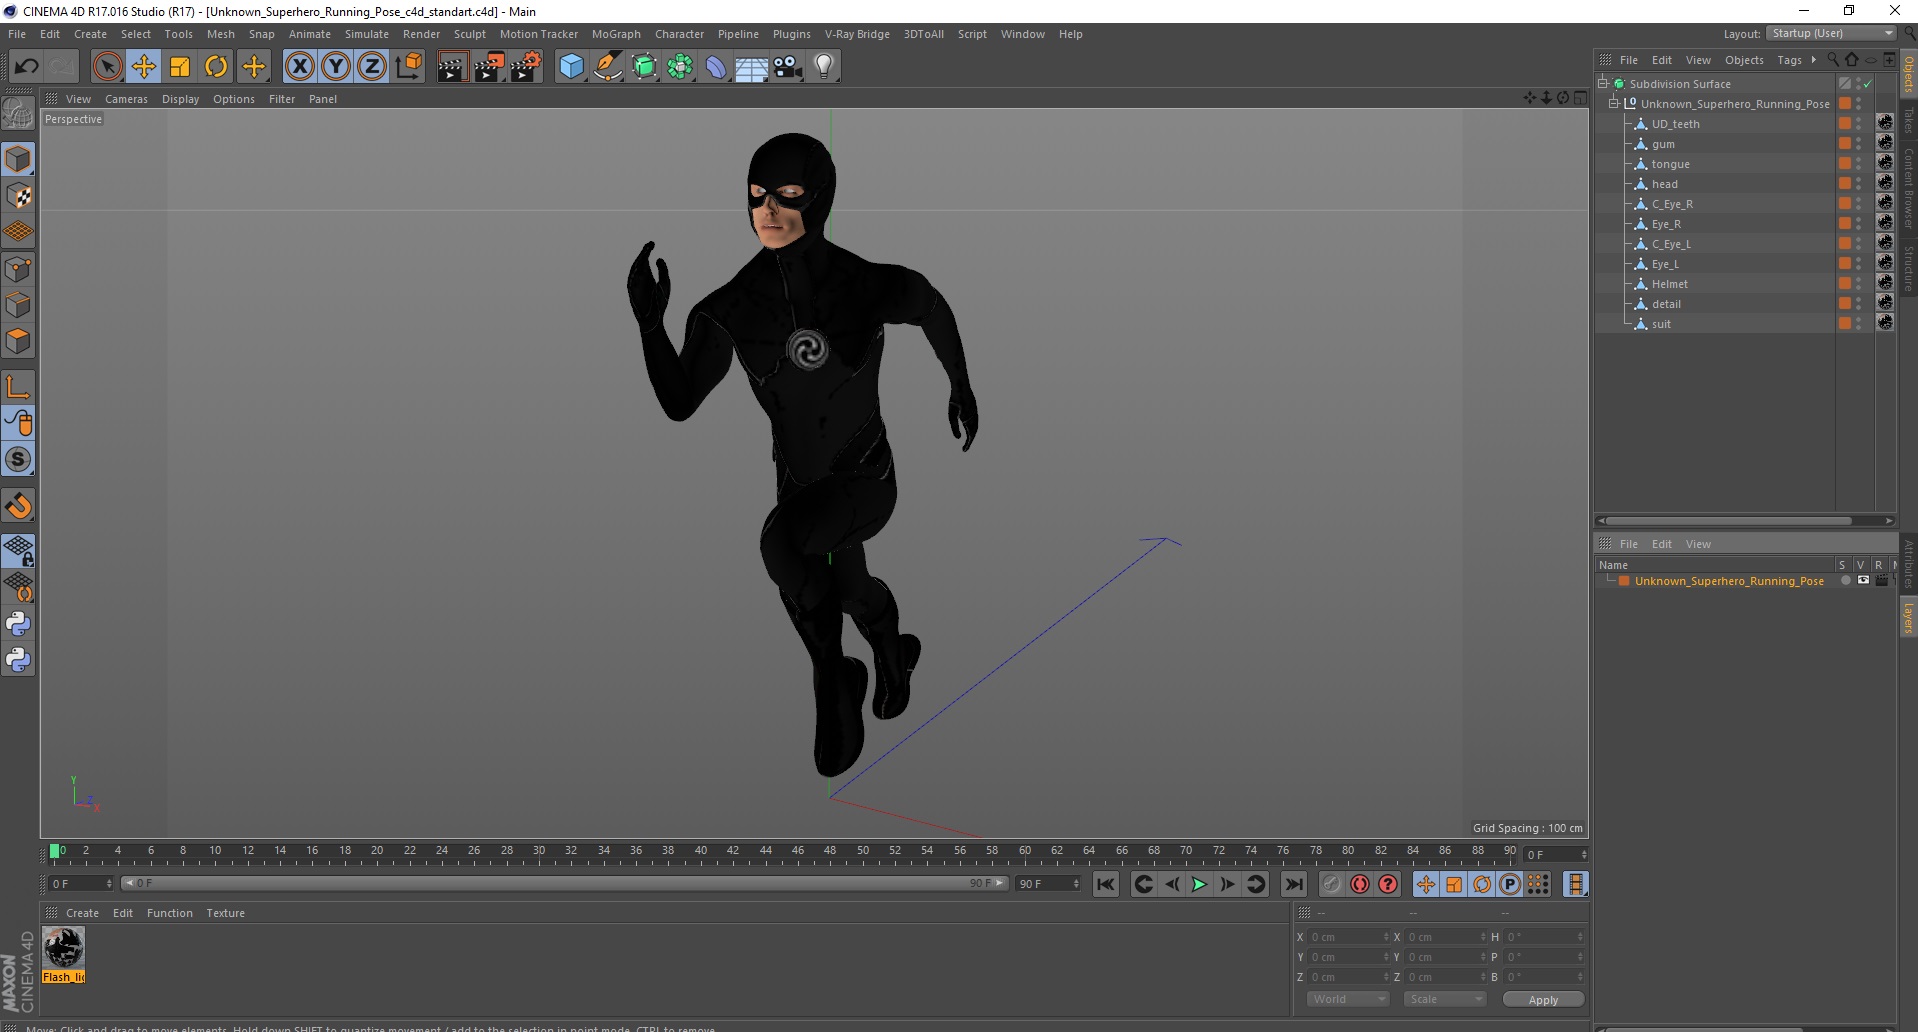Viewport: 1918px width, 1032px height.
Task: Add a Floor environment object icon
Action: [752, 67]
